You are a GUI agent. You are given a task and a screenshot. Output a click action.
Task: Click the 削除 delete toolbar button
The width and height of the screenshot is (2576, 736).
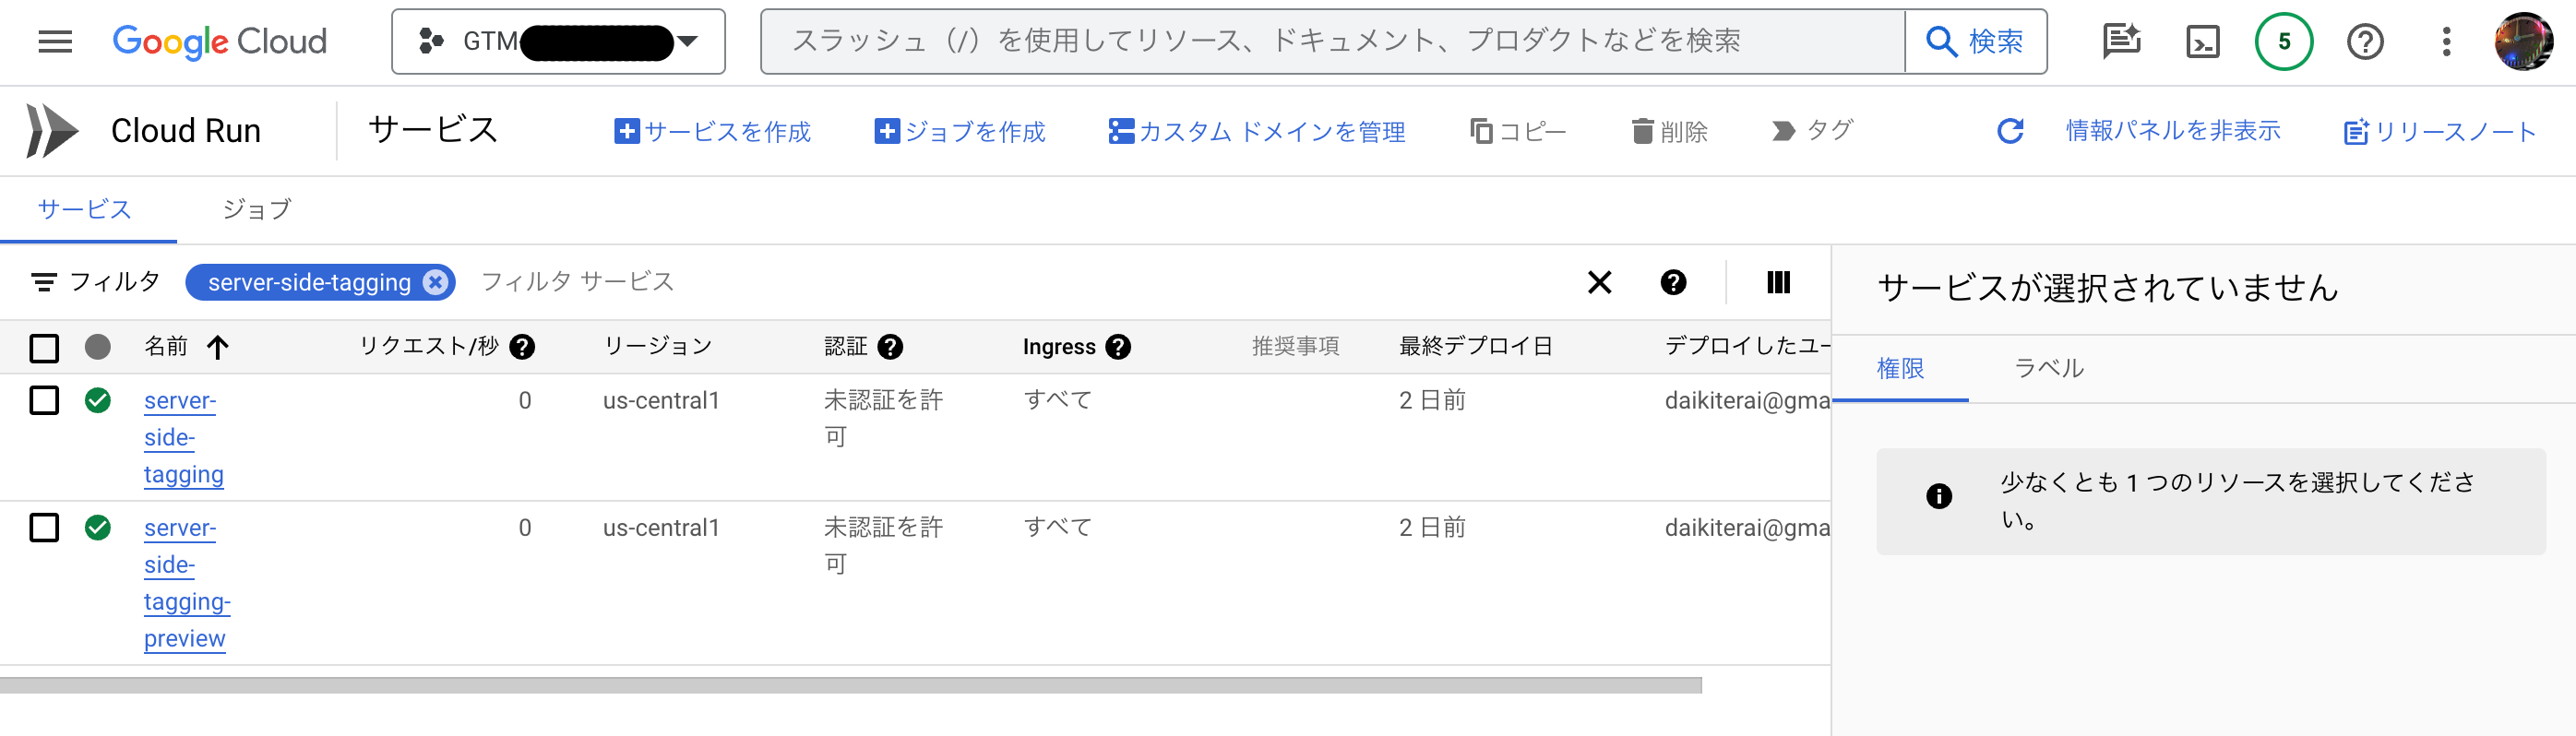click(x=1669, y=131)
